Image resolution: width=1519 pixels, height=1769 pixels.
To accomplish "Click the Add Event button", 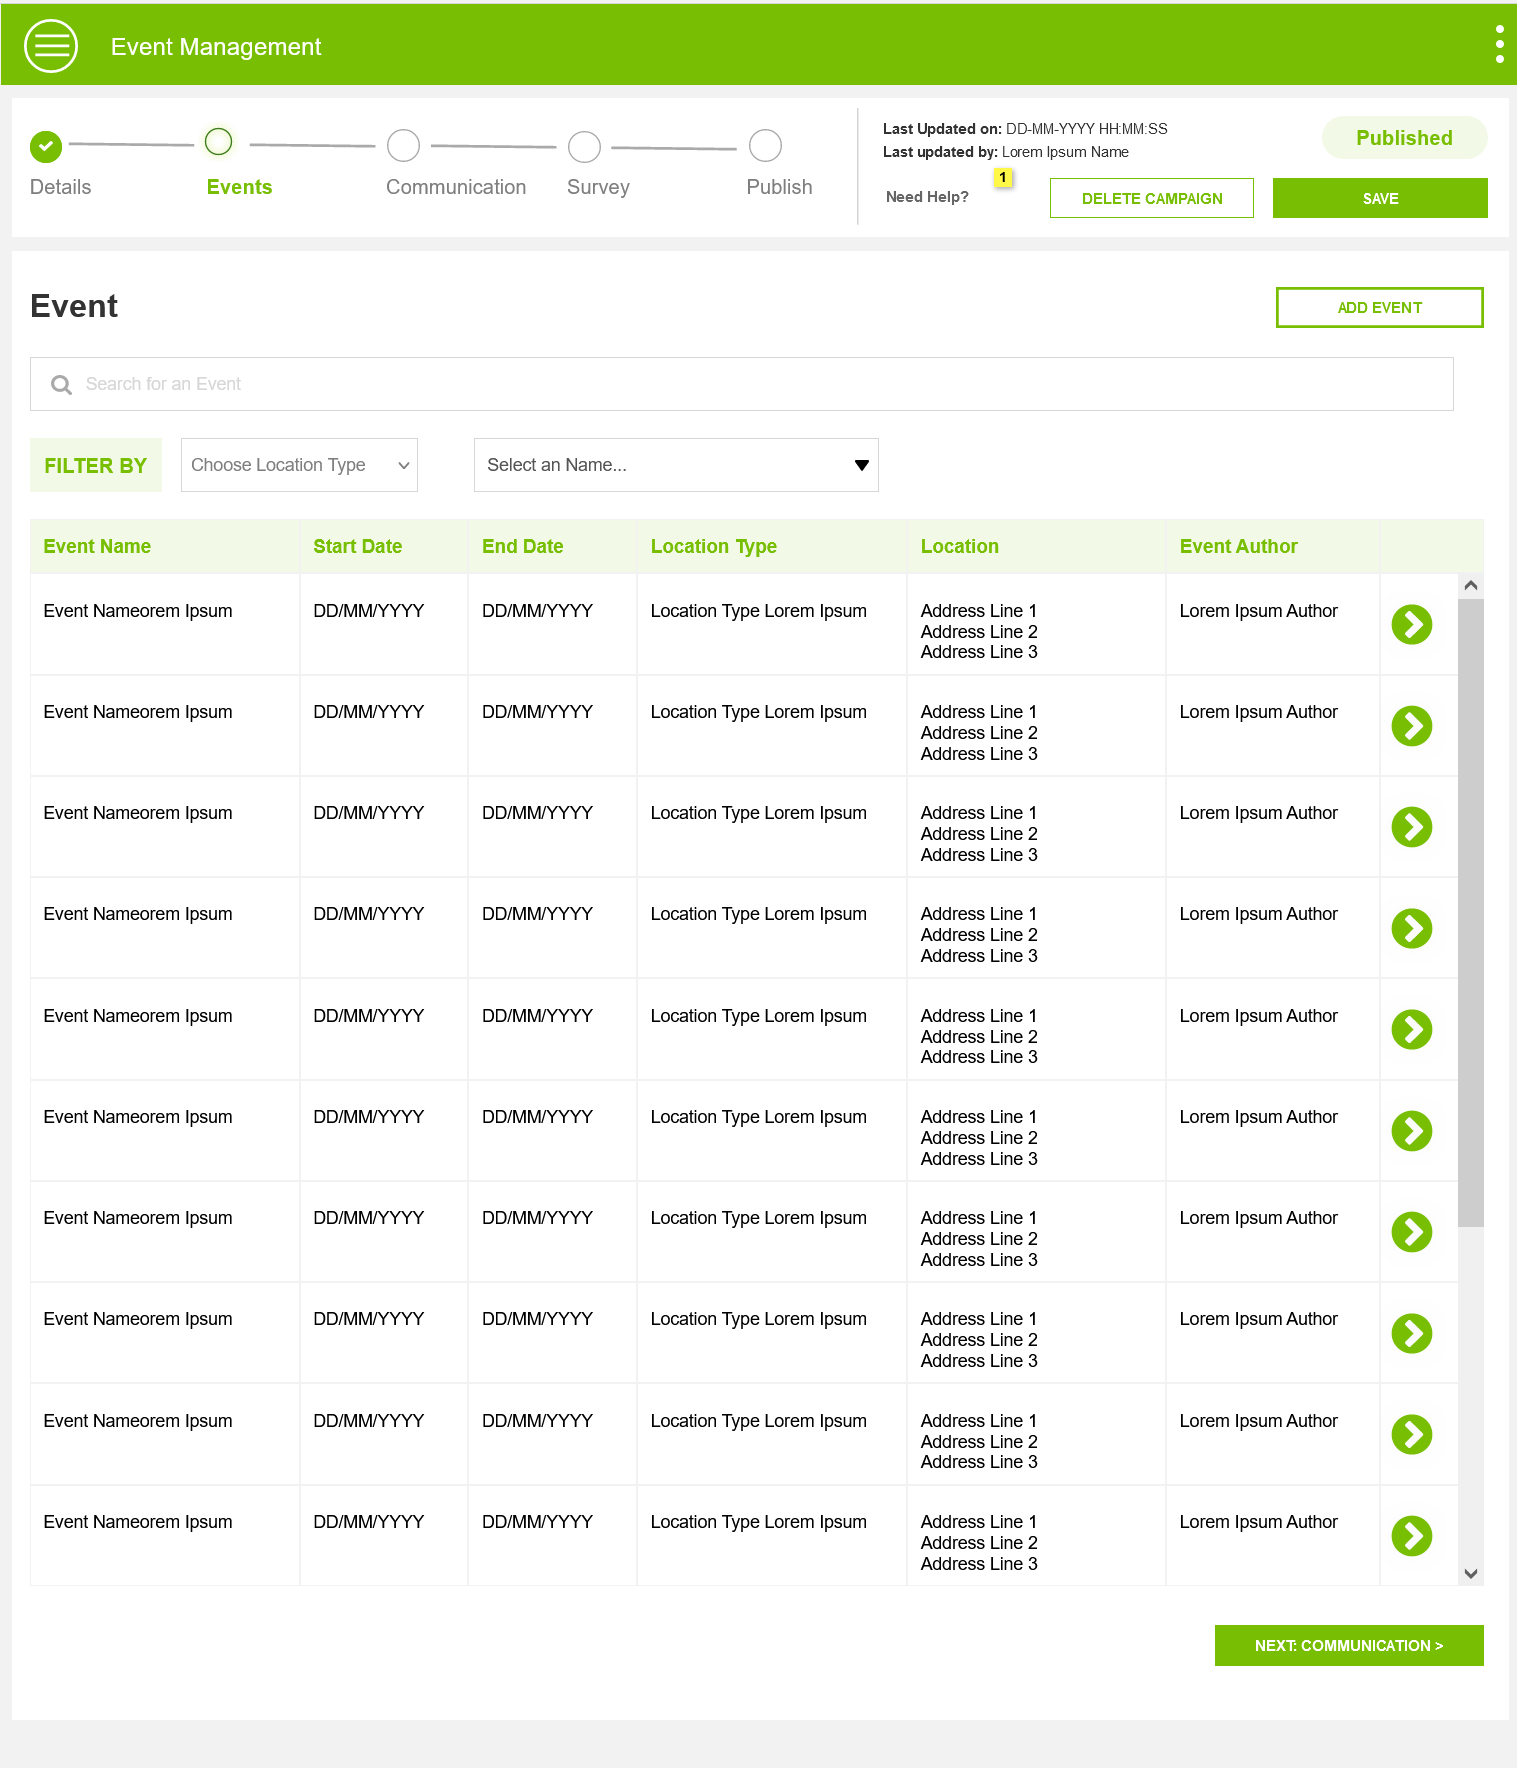I will point(1379,308).
